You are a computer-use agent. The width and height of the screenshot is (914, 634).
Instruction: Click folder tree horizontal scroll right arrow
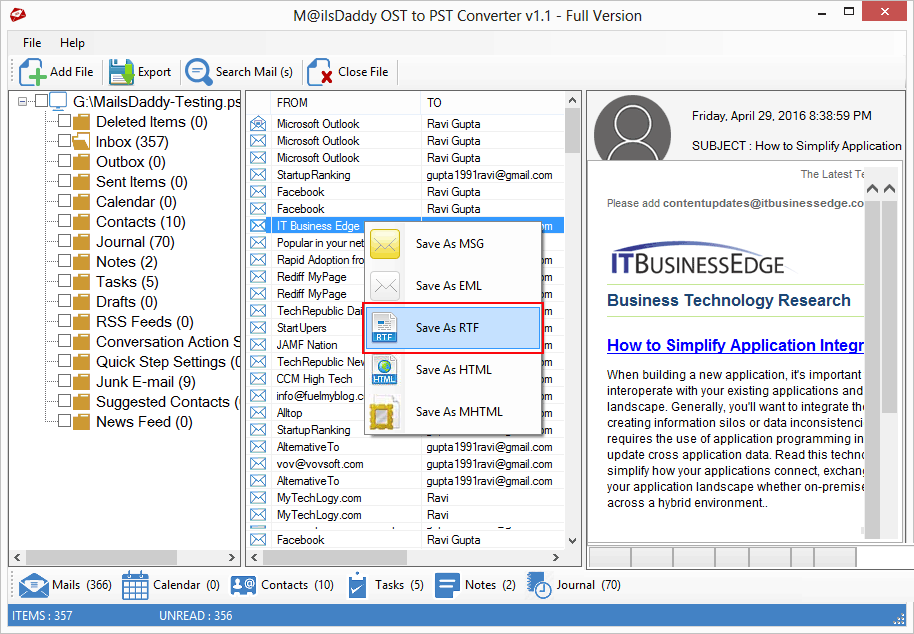(x=232, y=557)
